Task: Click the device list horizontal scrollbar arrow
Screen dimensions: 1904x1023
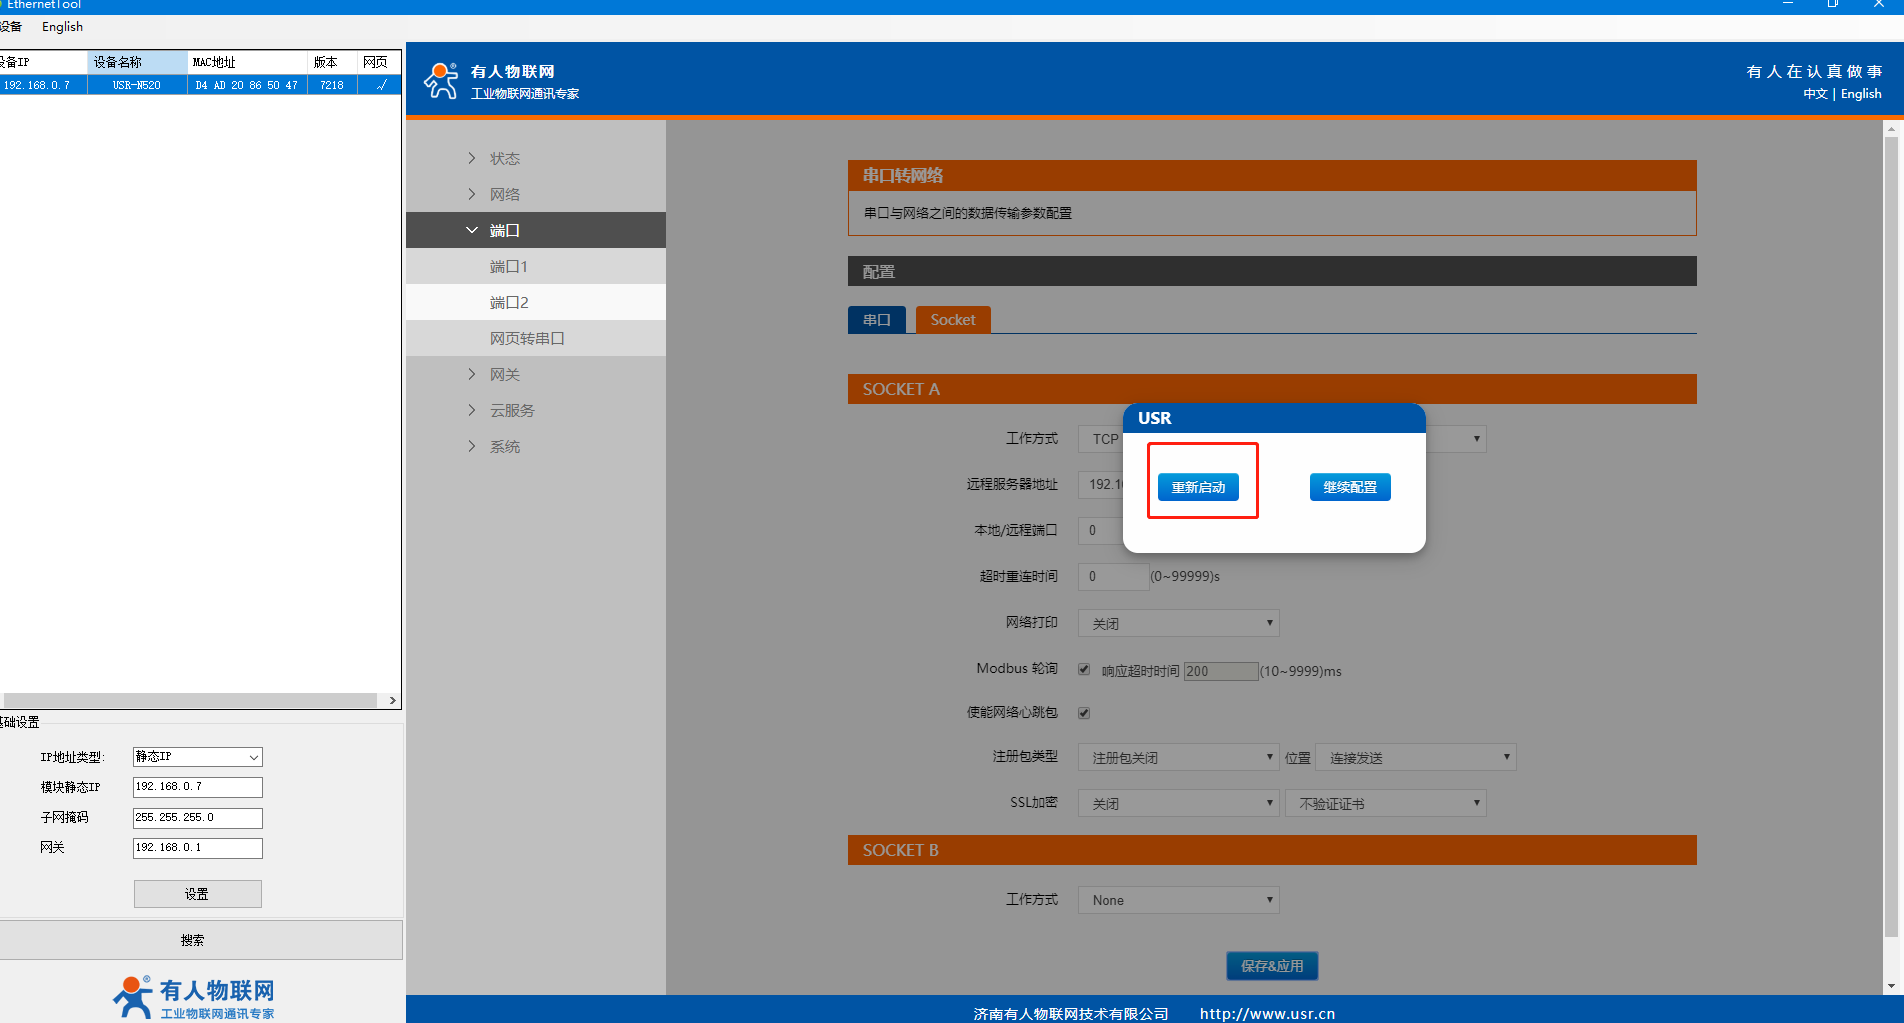Action: (392, 700)
